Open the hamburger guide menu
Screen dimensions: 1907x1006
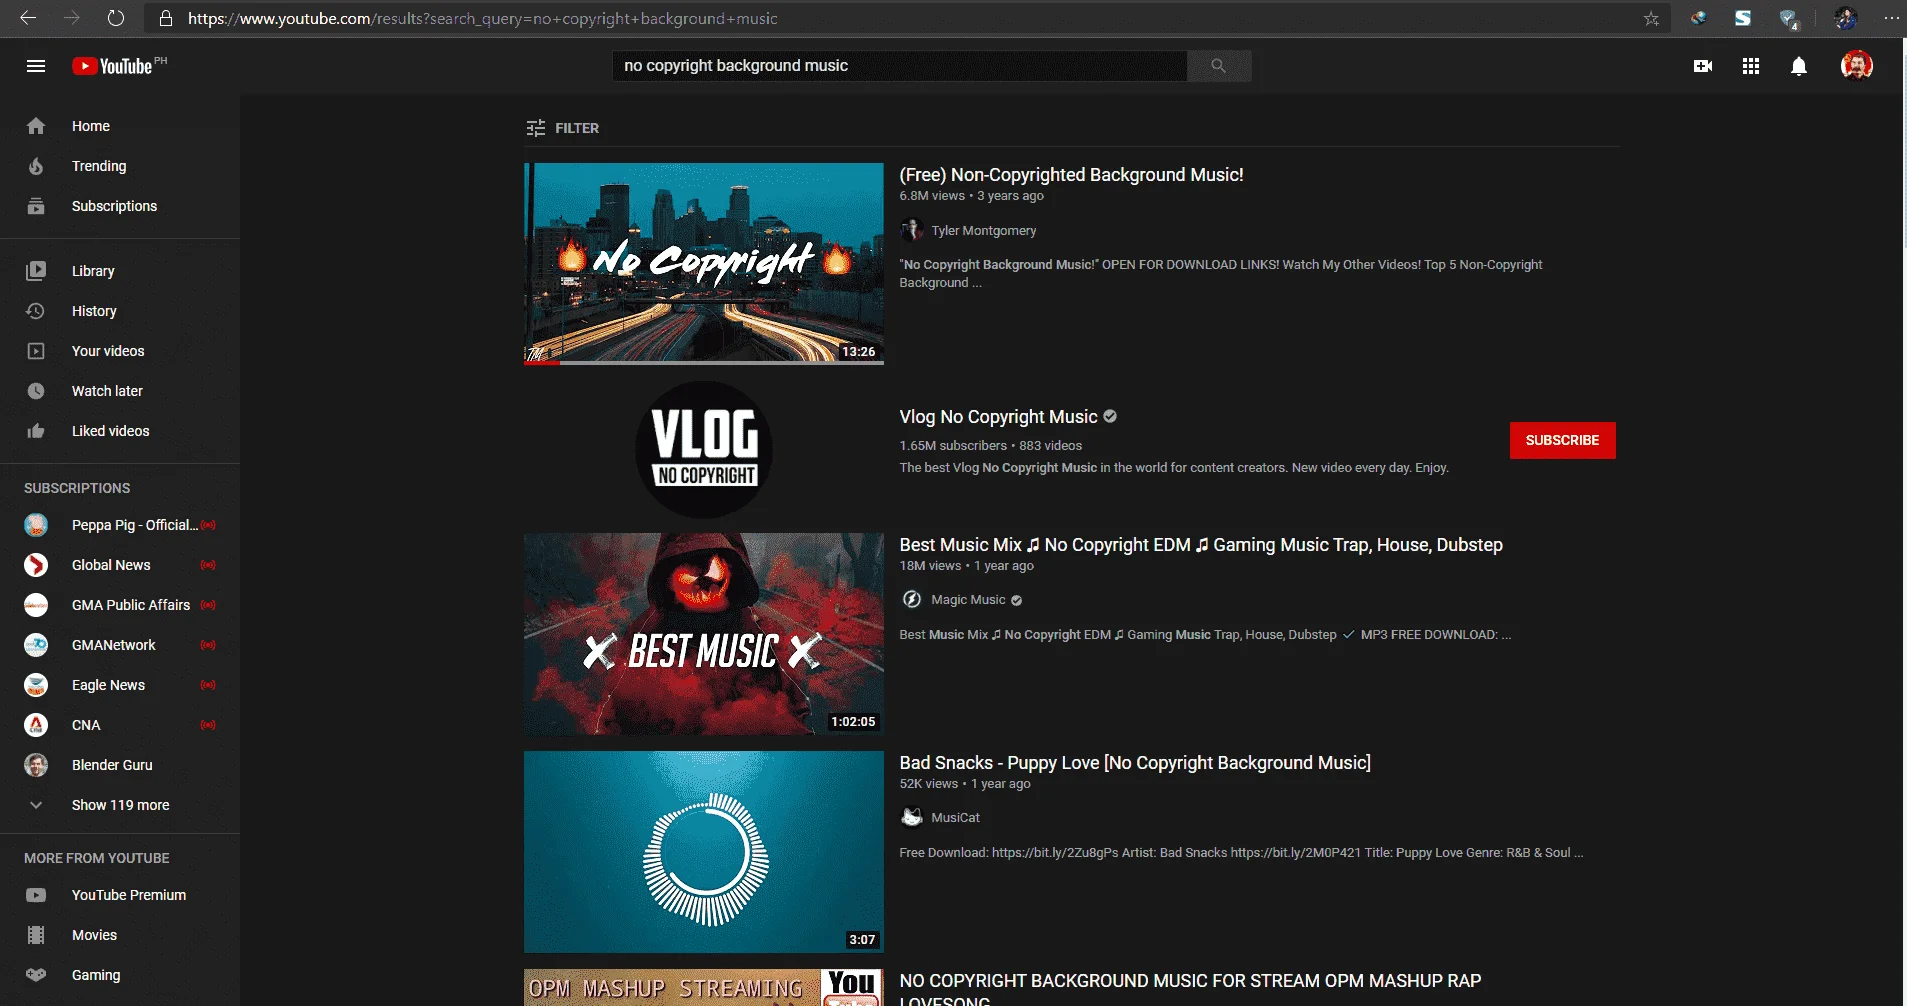pyautogui.click(x=36, y=66)
